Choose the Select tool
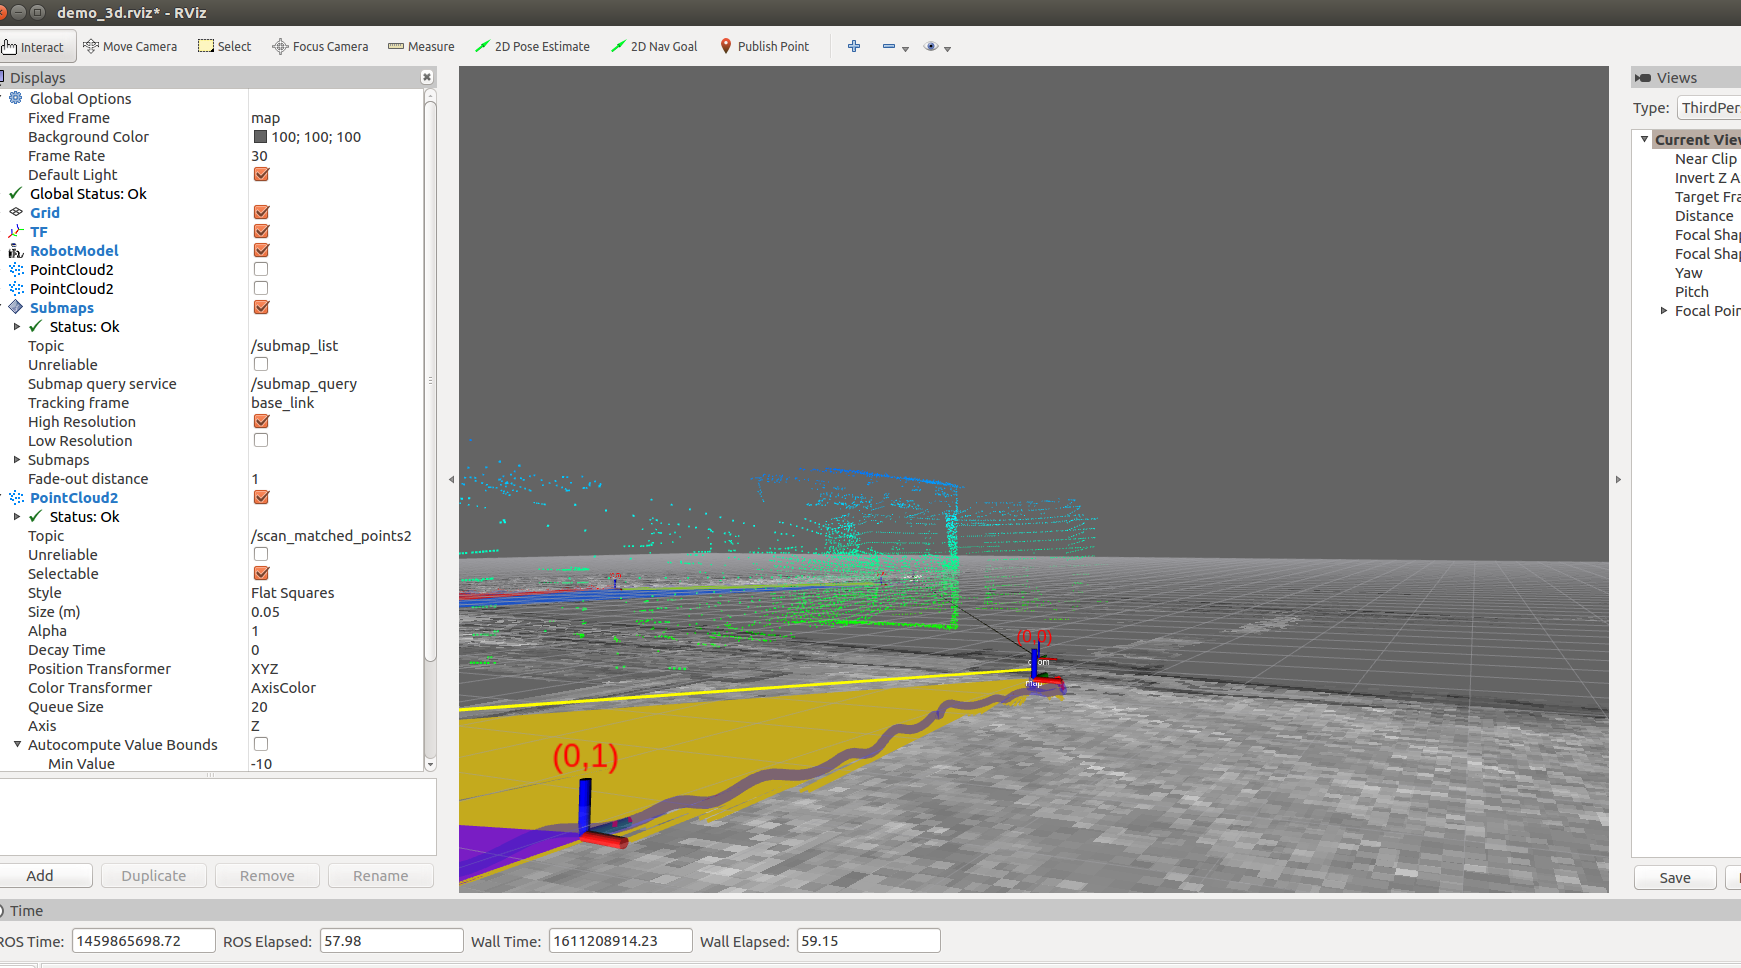Image resolution: width=1741 pixels, height=968 pixels. (224, 46)
